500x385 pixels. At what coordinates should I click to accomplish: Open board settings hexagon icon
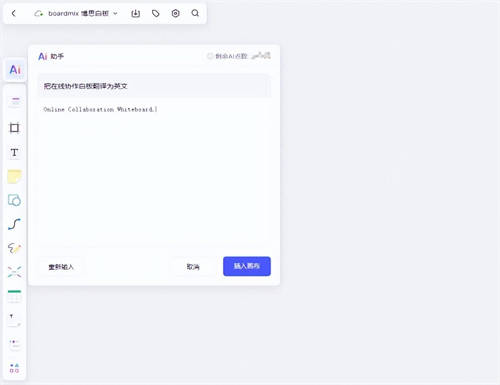point(175,13)
